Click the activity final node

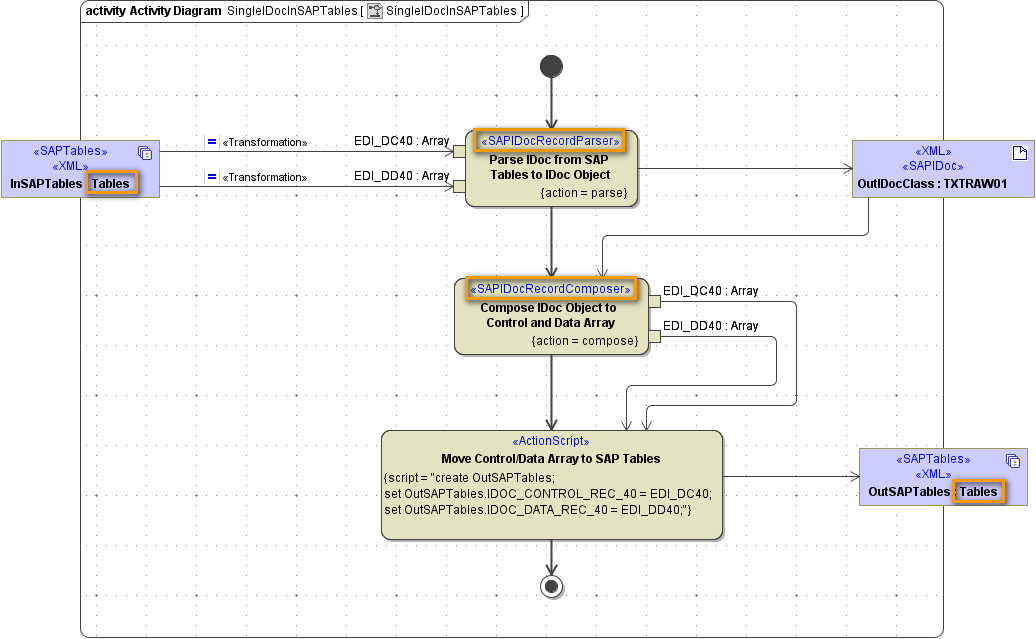click(551, 586)
